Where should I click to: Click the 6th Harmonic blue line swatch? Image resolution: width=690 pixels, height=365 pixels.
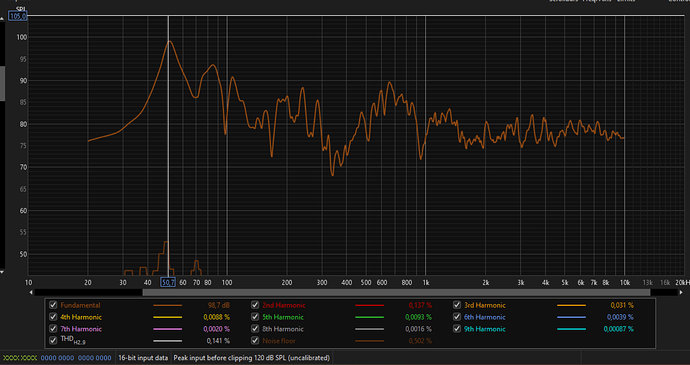(571, 317)
